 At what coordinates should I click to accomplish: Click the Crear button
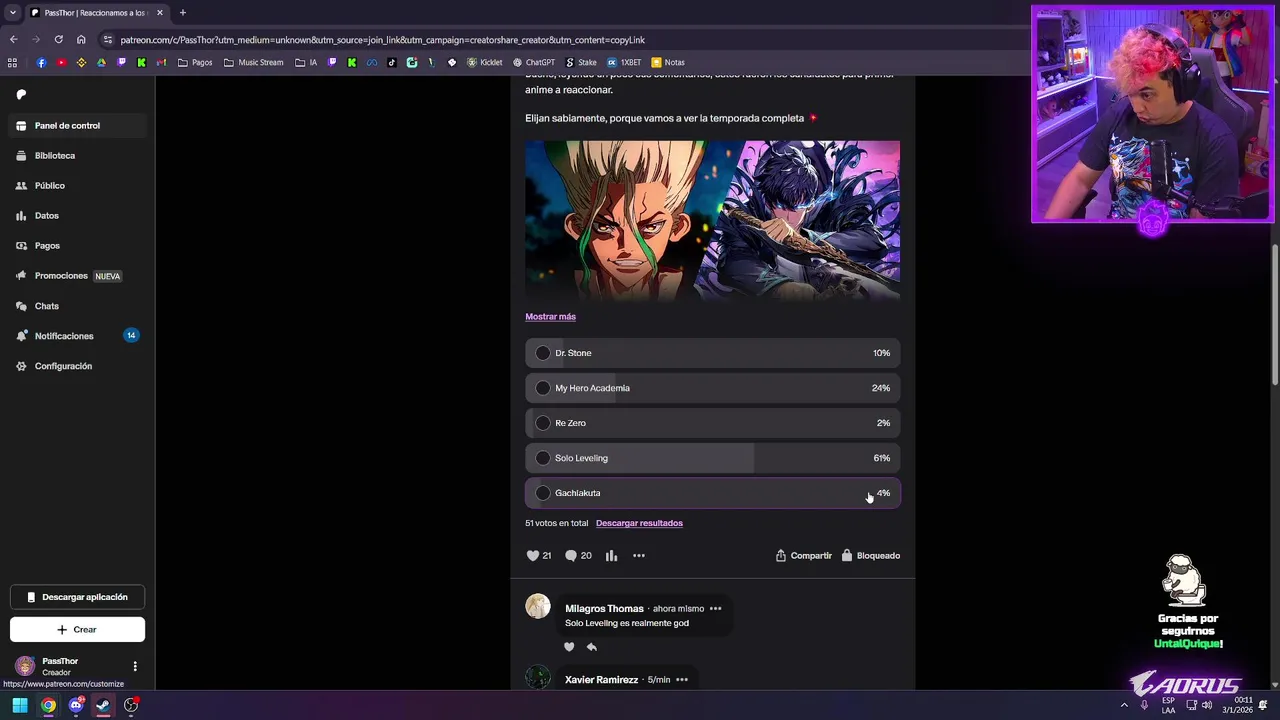[77, 630]
